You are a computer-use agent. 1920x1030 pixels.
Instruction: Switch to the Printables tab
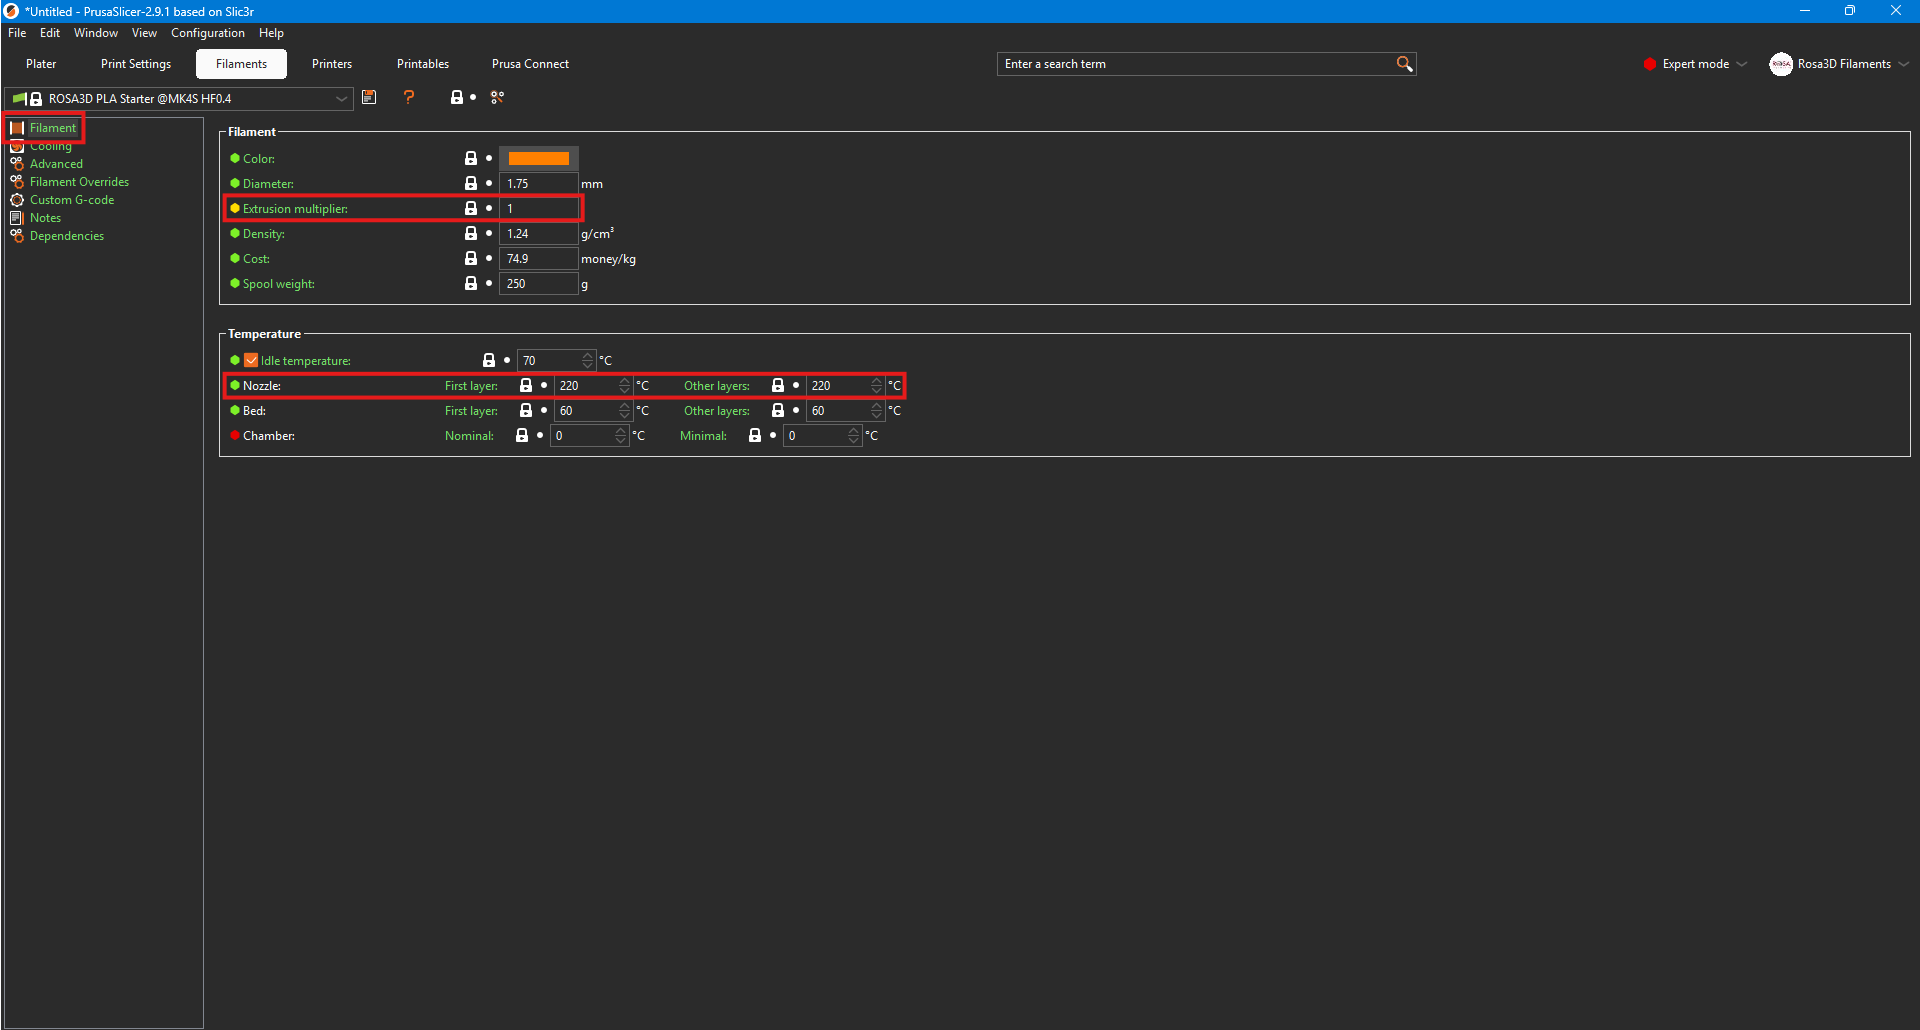[x=423, y=64]
